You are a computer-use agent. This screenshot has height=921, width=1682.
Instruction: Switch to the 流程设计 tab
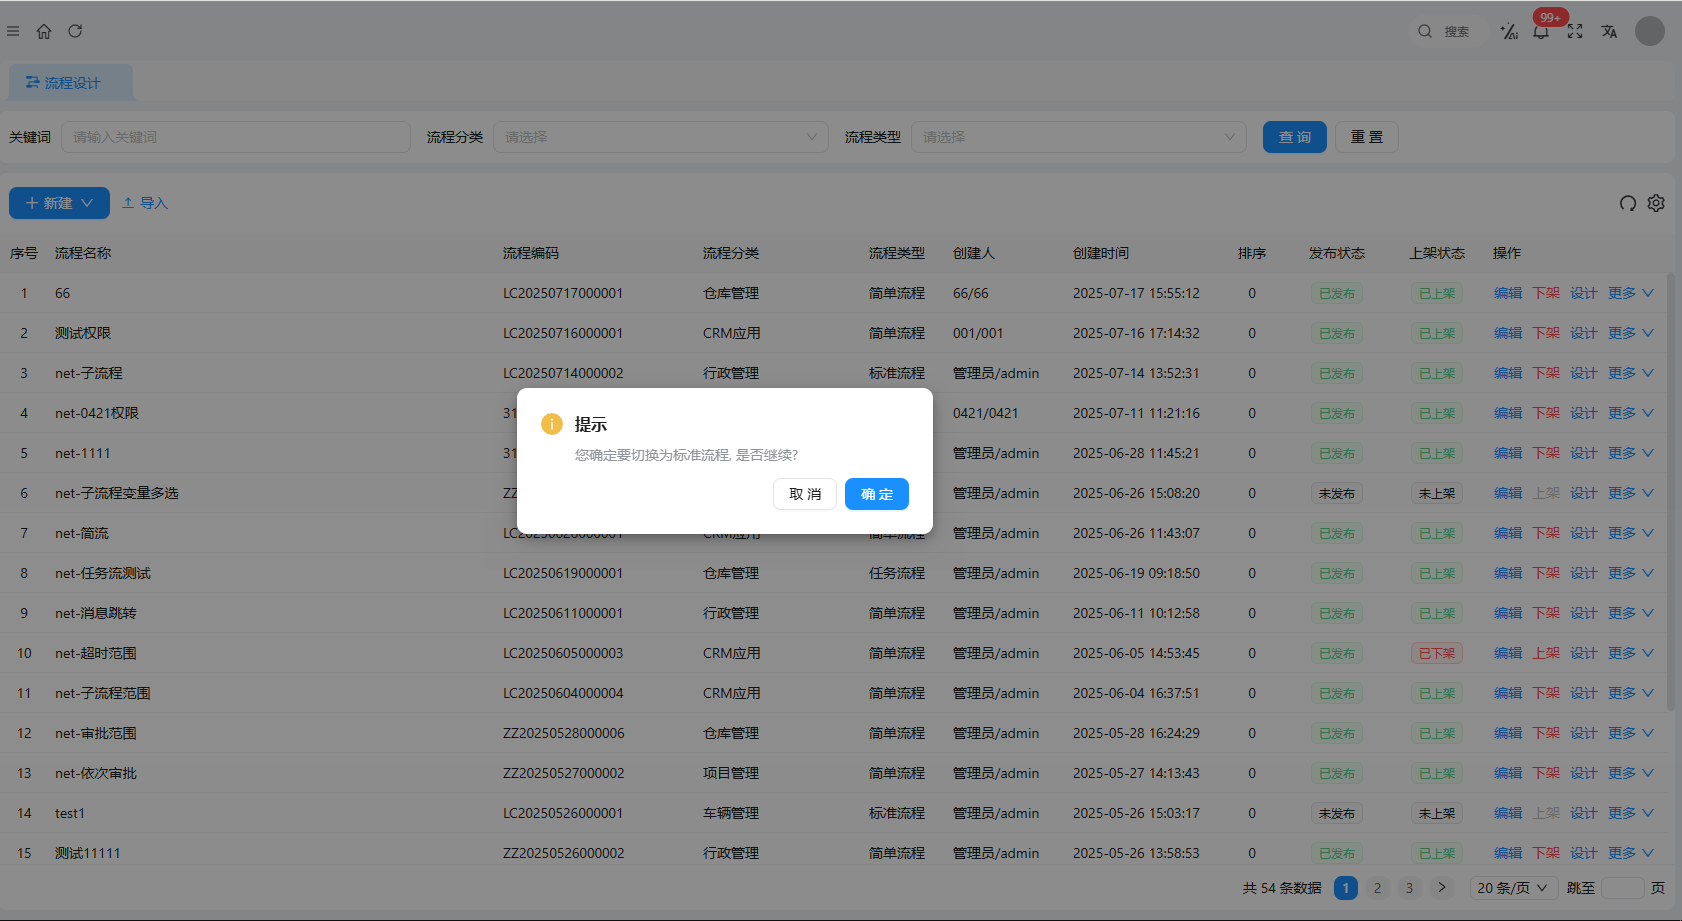[71, 83]
